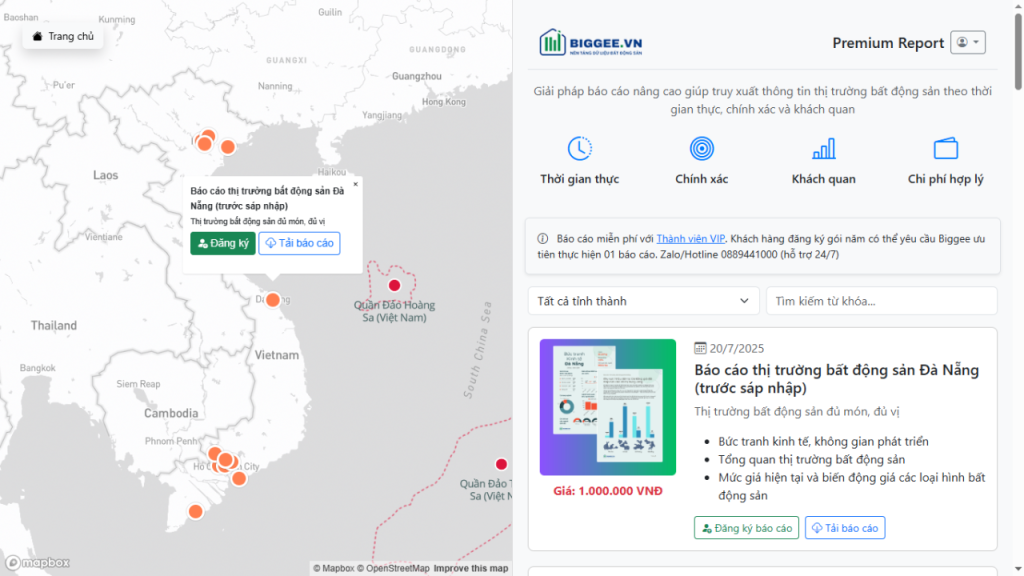Open the OpenStreetMap attribution link

point(393,568)
